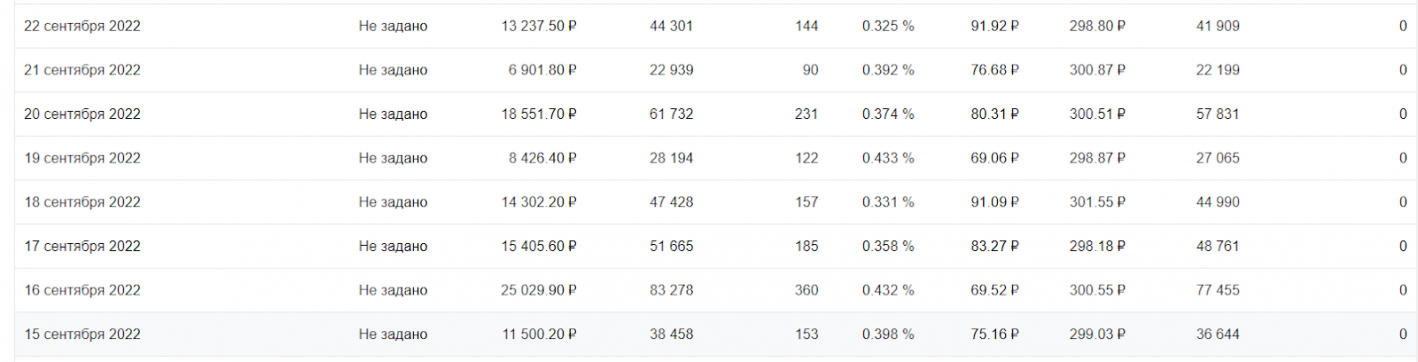This screenshot has width=1418, height=362.
Task: Click Не задано in the 20 сентября row
Action: click(x=393, y=114)
